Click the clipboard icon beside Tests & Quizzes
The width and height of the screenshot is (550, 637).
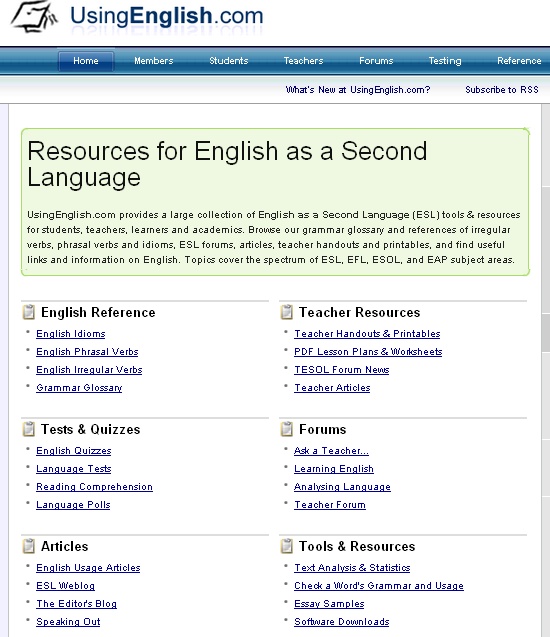click(28, 429)
